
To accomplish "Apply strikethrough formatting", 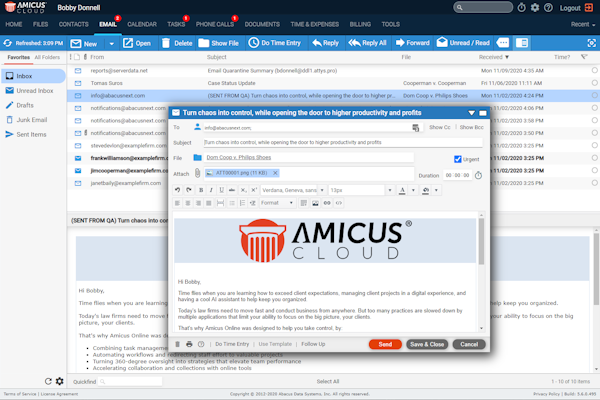I will point(232,190).
